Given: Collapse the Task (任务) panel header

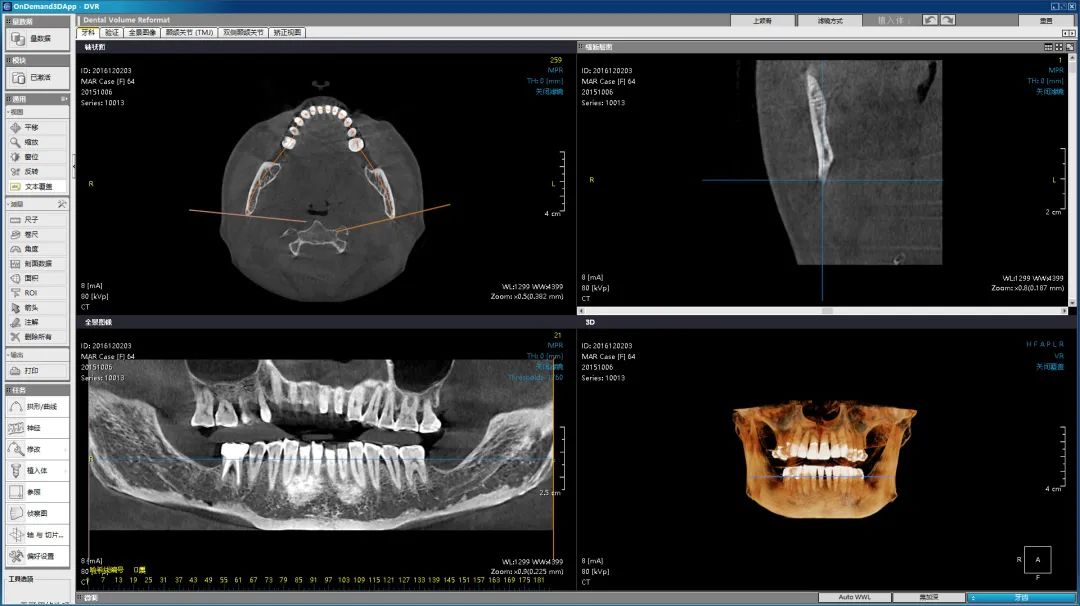Looking at the screenshot, I should [37, 390].
